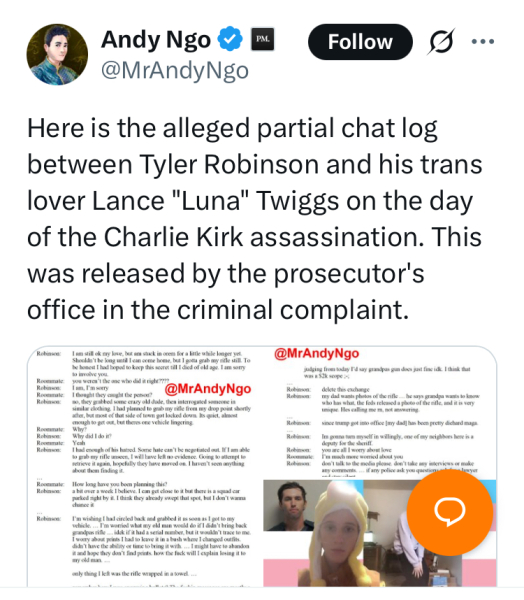Open Andy Ngo's profile avatar
This screenshot has height=600, width=524.
coord(57,54)
